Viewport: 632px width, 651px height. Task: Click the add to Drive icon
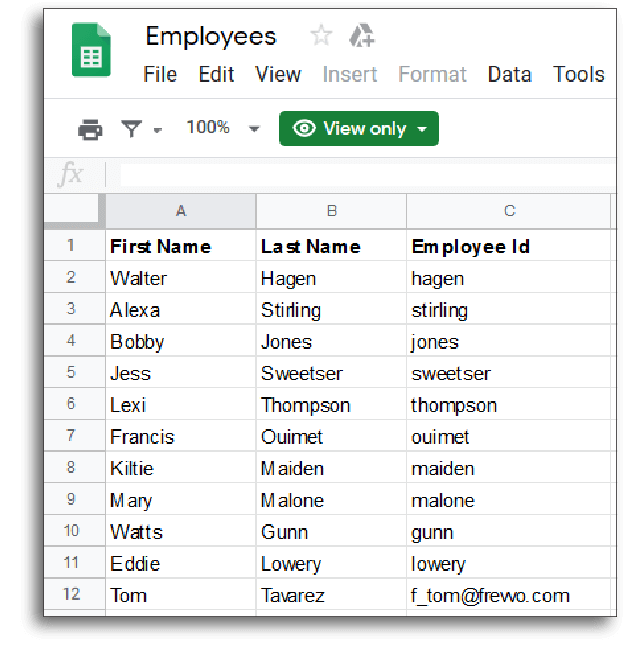[x=362, y=35]
